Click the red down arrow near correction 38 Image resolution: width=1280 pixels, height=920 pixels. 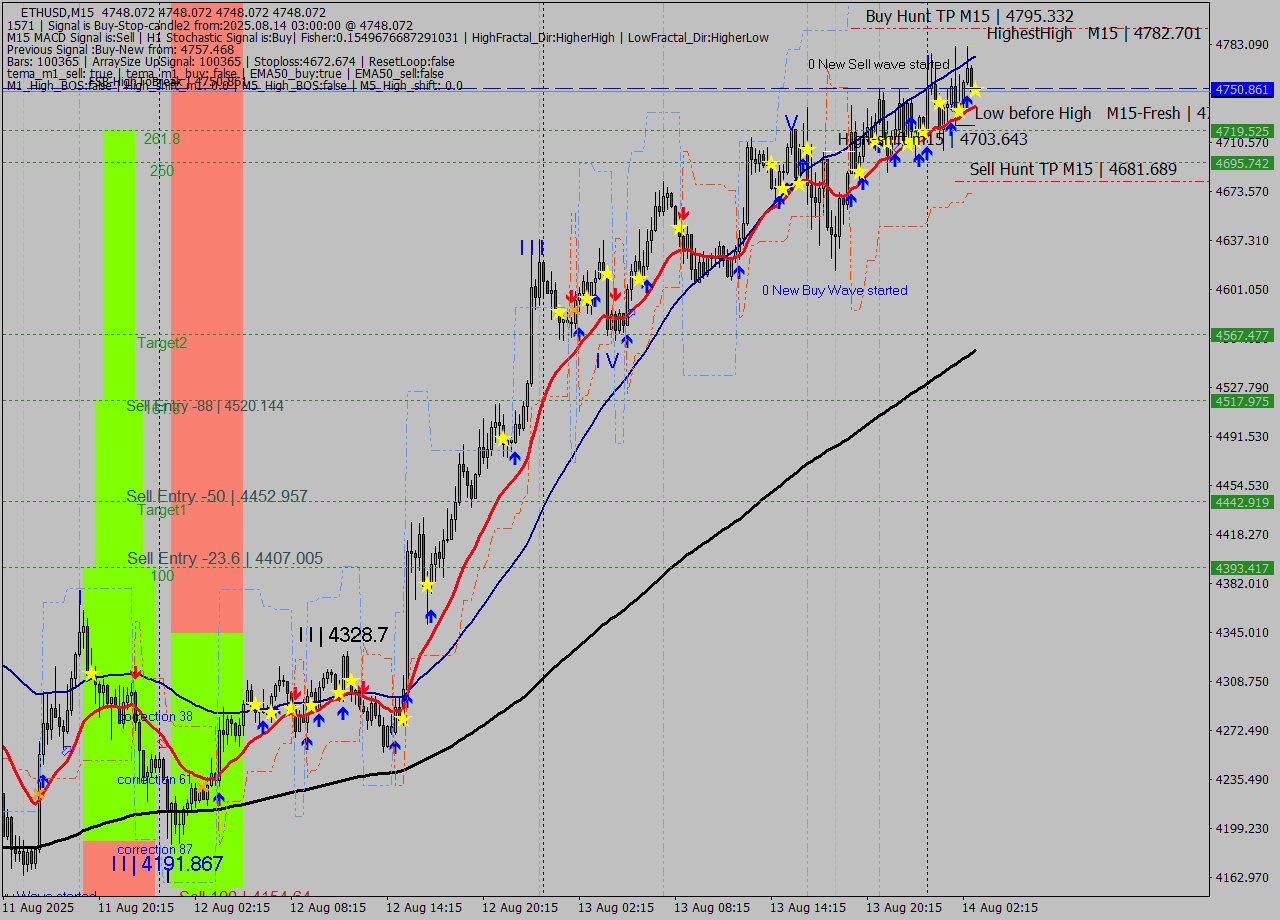pos(135,673)
